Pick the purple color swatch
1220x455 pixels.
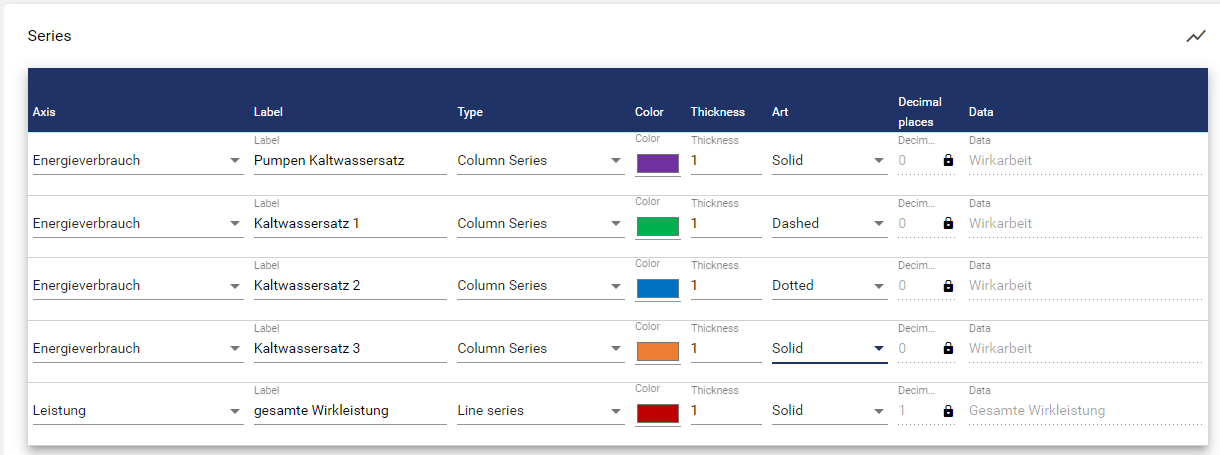click(x=657, y=164)
